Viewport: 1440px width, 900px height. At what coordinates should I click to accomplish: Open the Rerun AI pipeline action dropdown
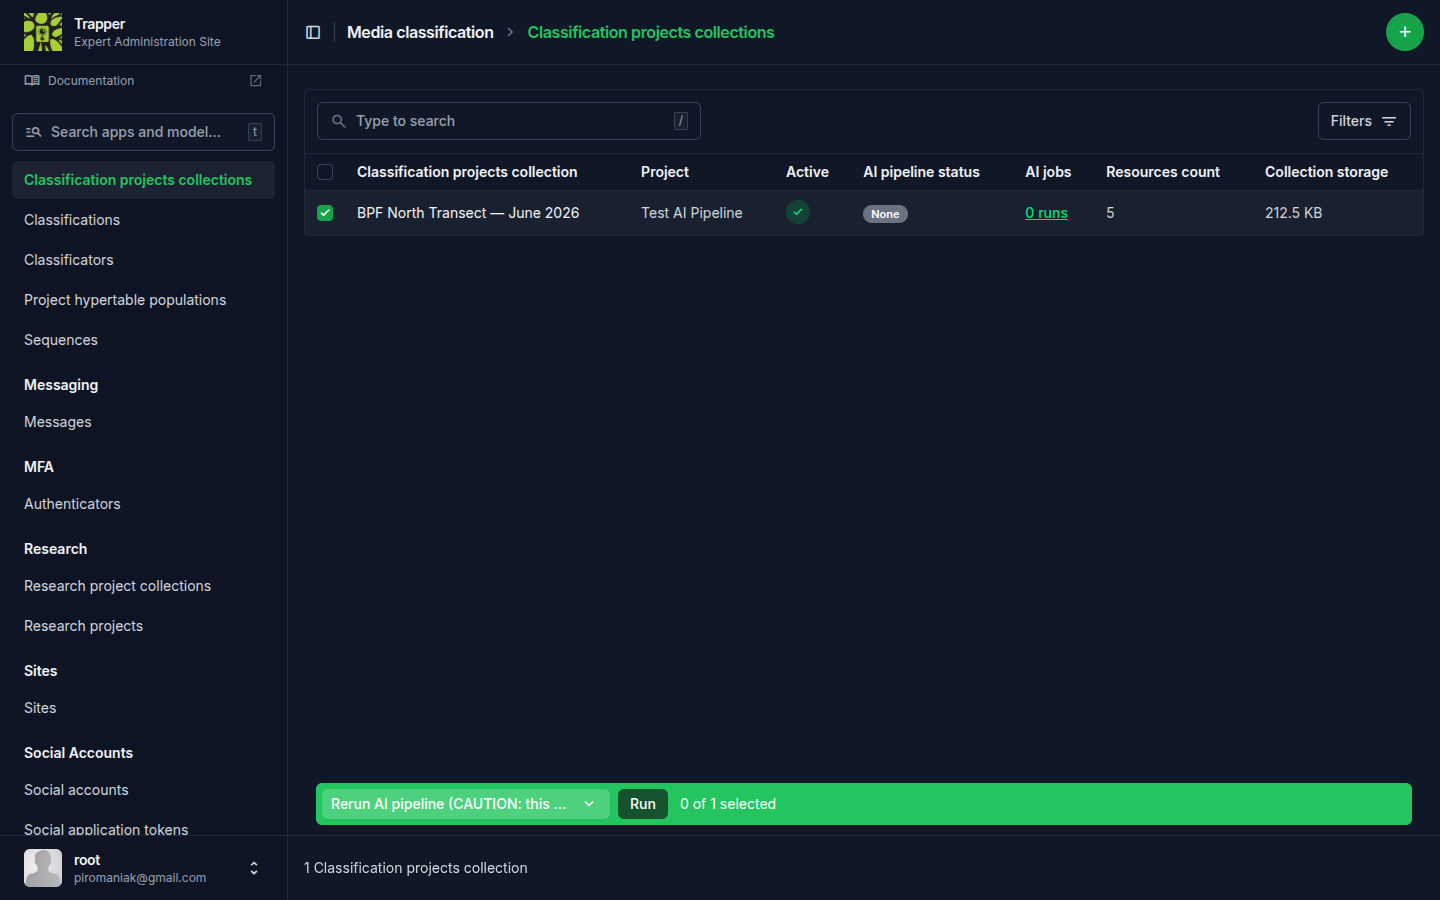pyautogui.click(x=465, y=804)
